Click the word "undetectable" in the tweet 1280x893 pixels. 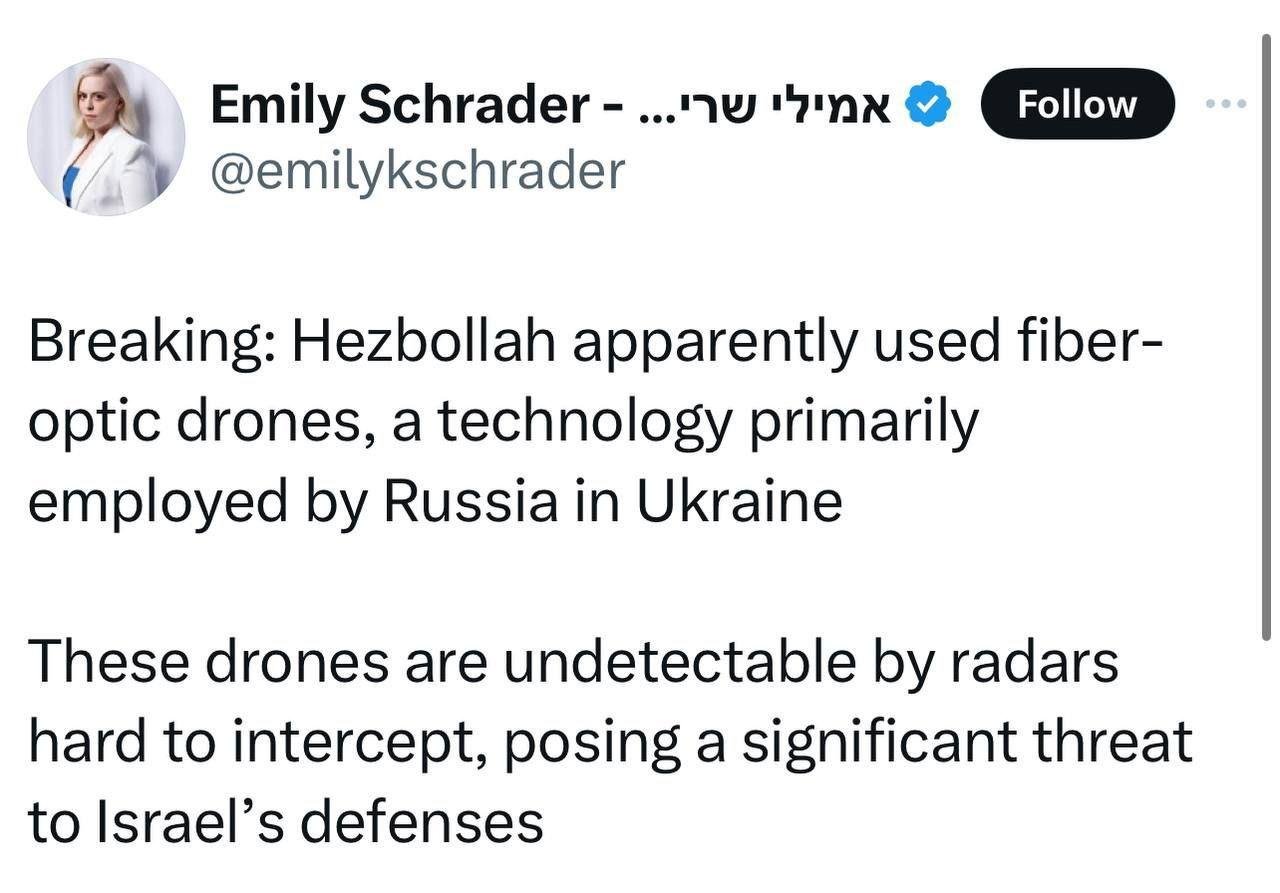(x=679, y=661)
